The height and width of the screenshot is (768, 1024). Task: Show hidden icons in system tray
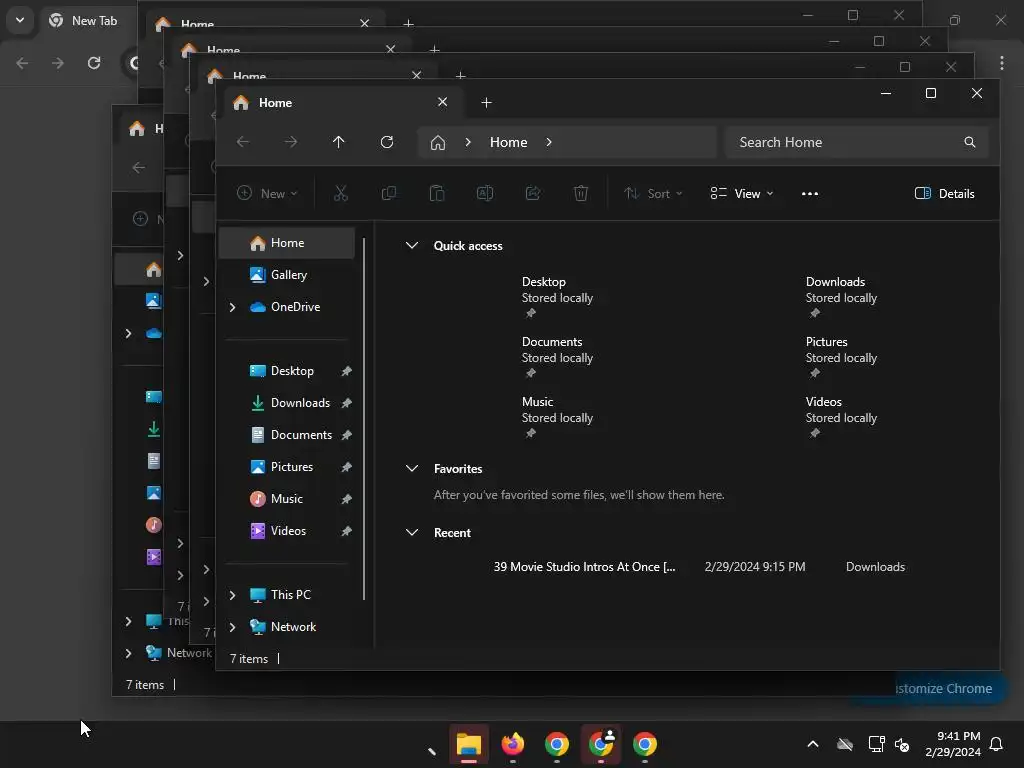pos(813,744)
